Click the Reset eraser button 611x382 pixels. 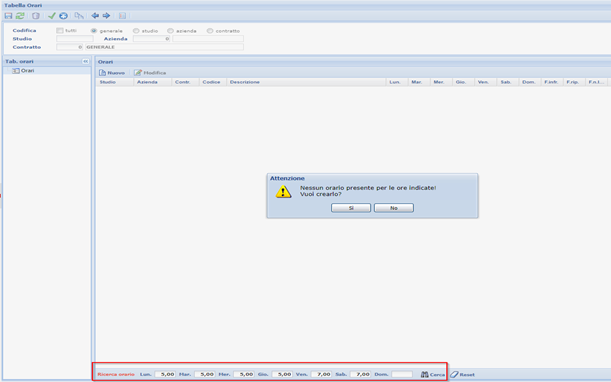coord(463,374)
